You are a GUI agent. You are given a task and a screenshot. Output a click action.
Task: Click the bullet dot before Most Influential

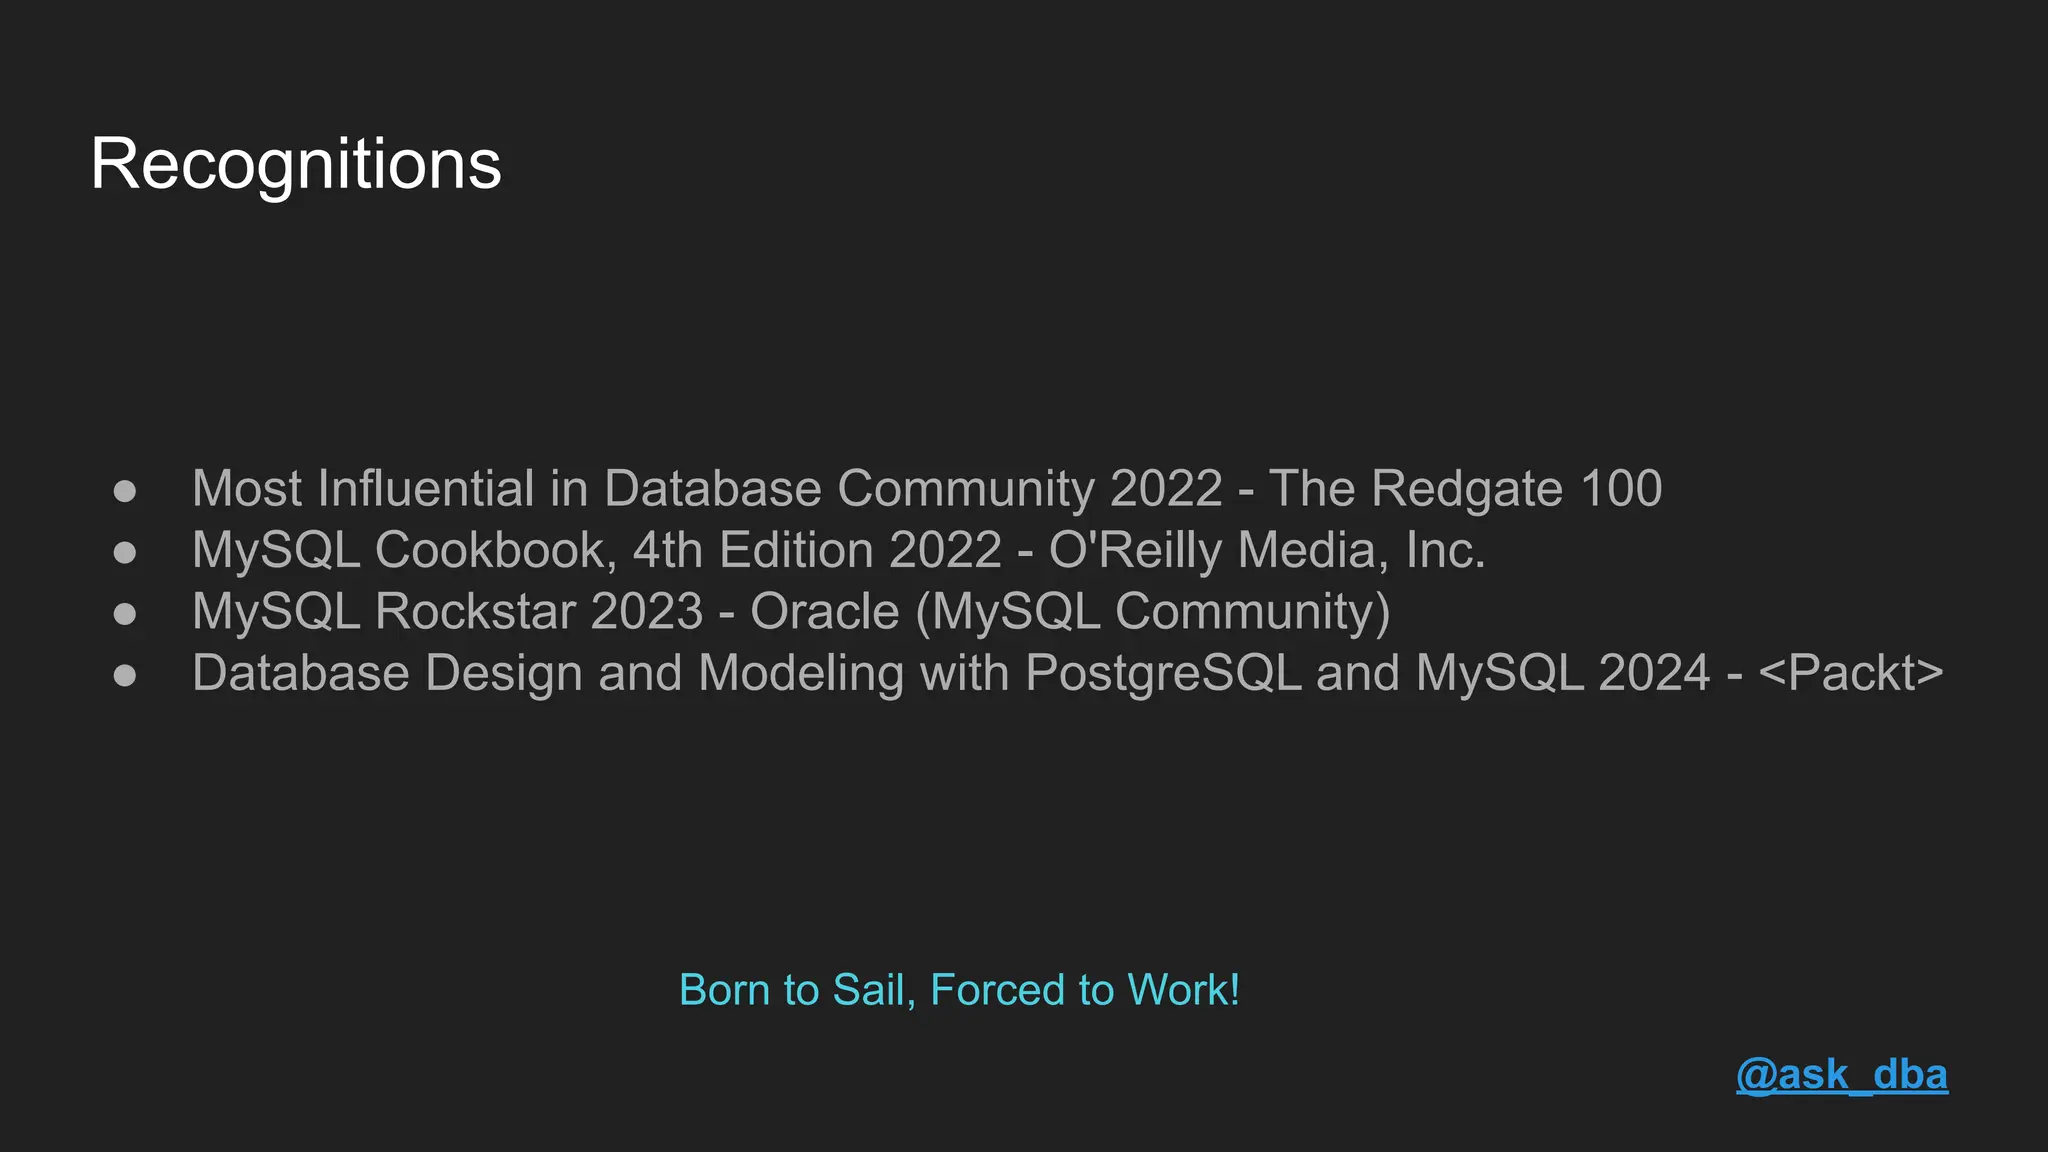coord(125,491)
